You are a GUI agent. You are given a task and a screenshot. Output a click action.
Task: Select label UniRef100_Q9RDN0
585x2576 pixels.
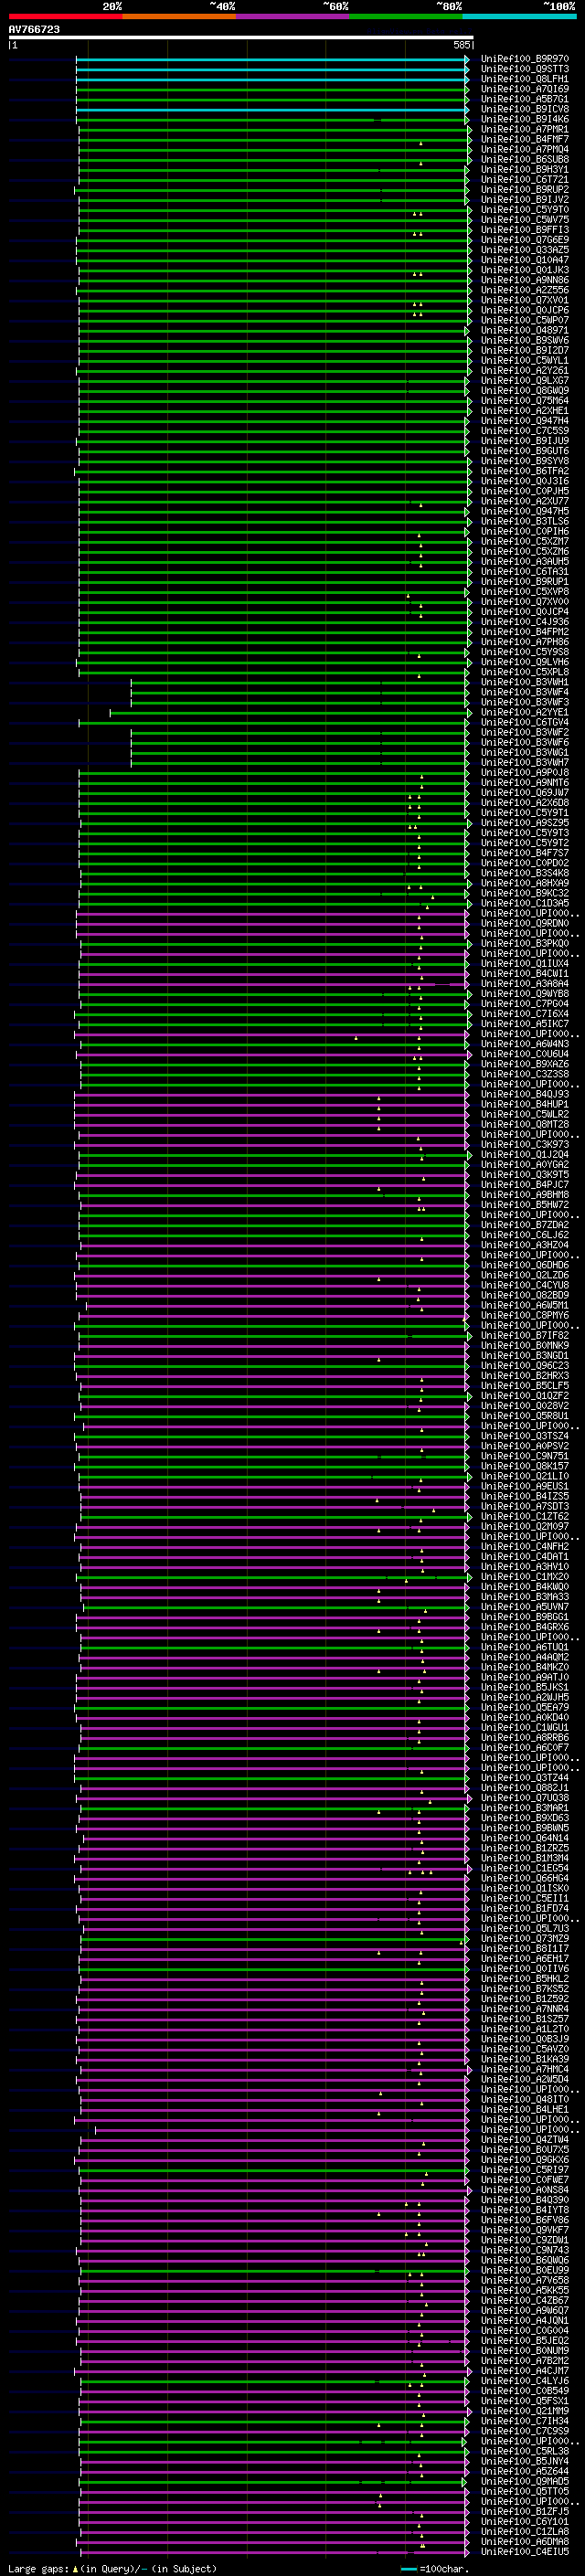click(524, 924)
